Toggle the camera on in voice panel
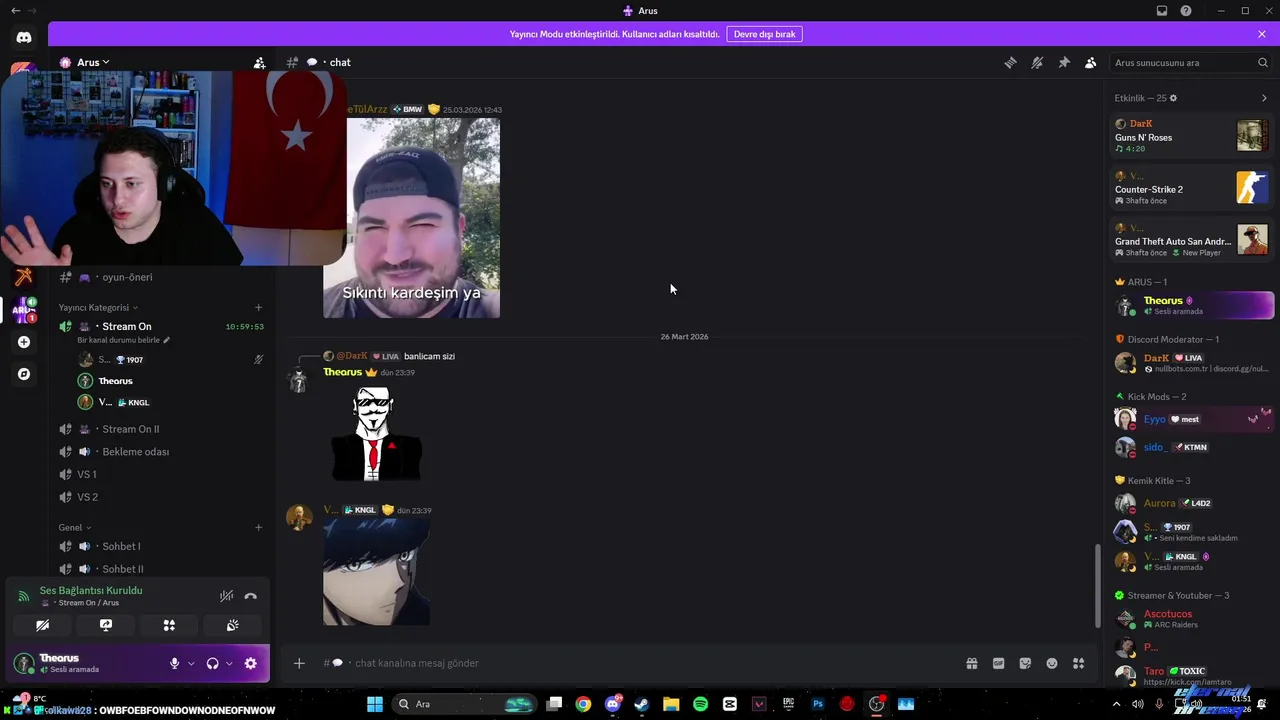The image size is (1280, 720). 42,625
